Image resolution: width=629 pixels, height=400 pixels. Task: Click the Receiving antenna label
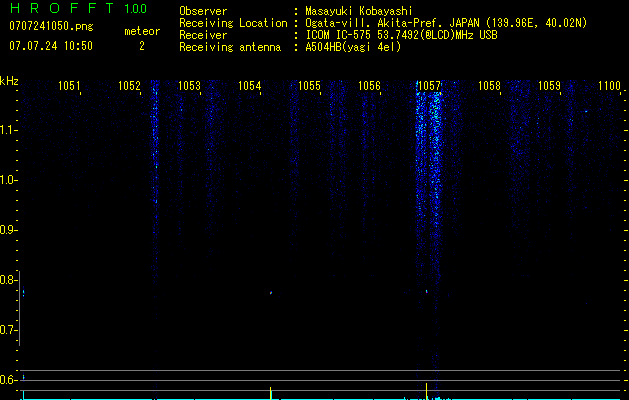230,47
